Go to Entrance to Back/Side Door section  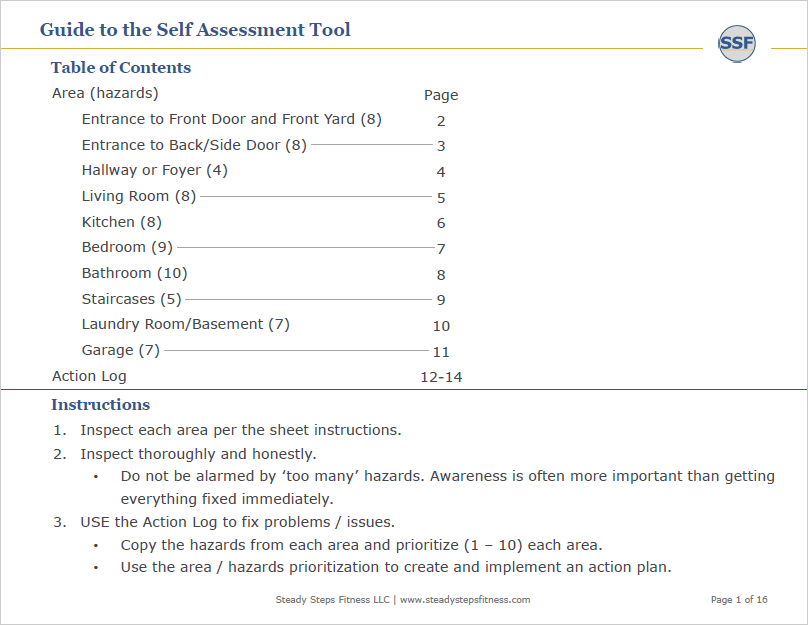click(x=194, y=145)
